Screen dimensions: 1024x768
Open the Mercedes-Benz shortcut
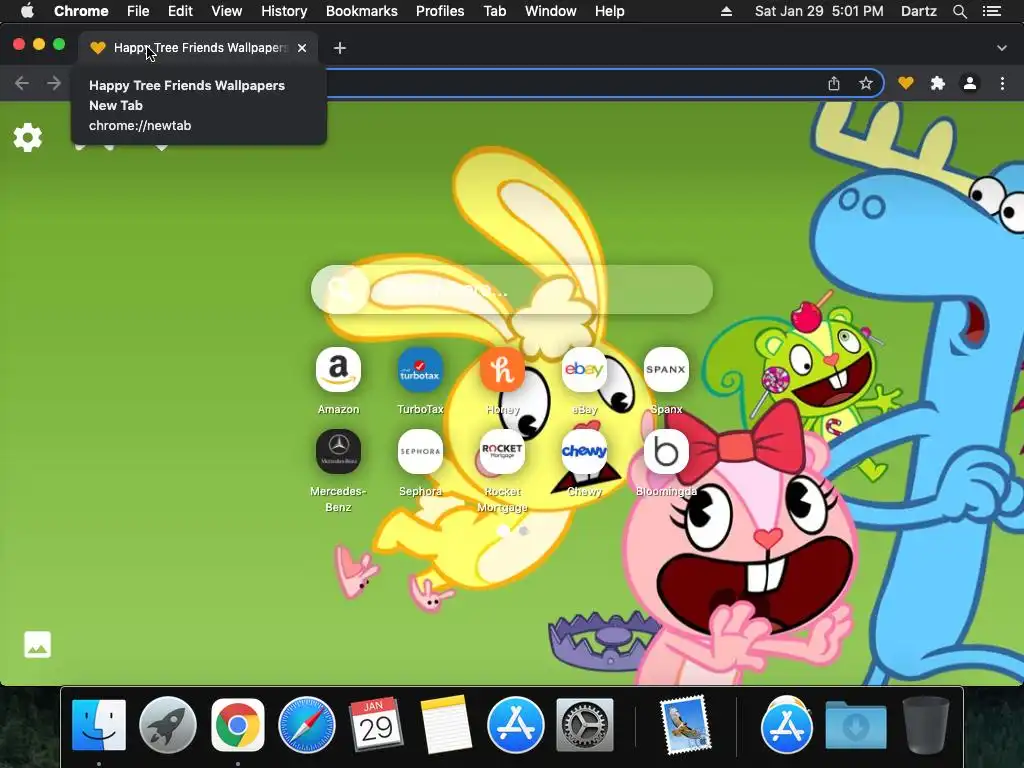click(x=338, y=451)
